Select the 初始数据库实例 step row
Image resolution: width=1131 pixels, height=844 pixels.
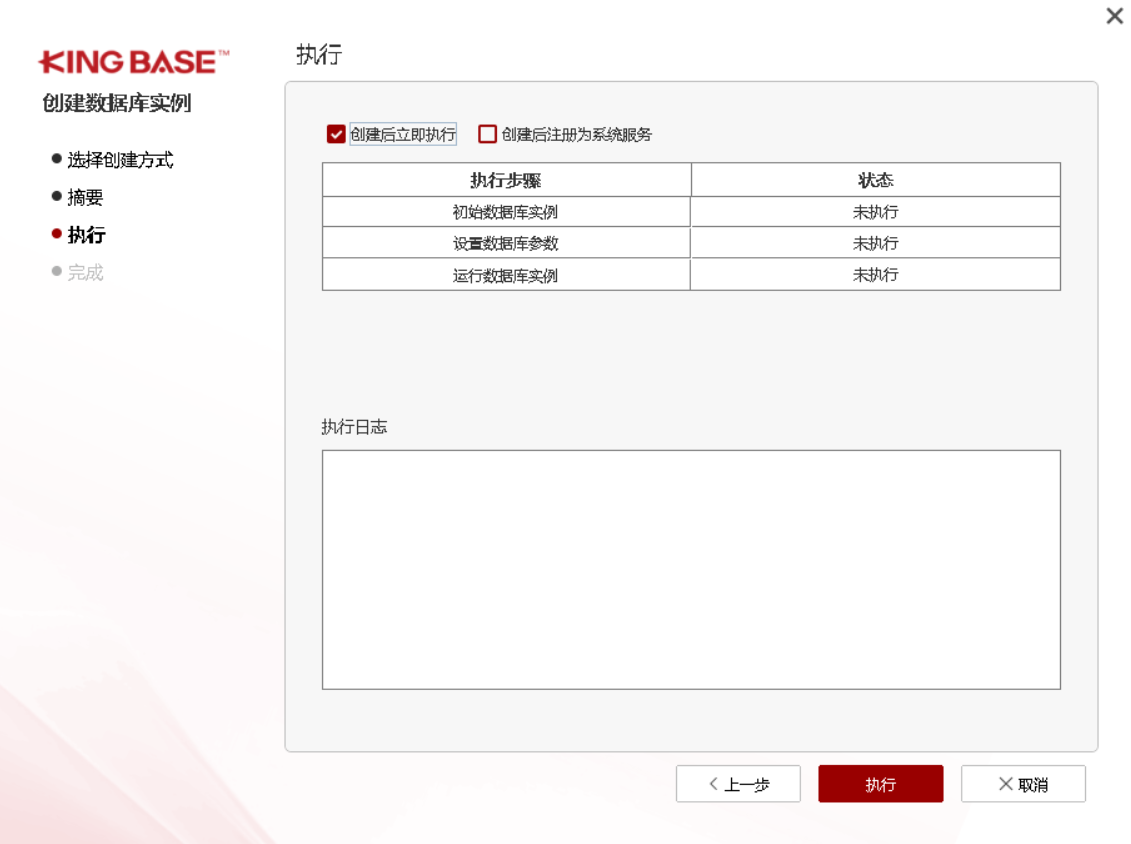pyautogui.click(x=506, y=212)
